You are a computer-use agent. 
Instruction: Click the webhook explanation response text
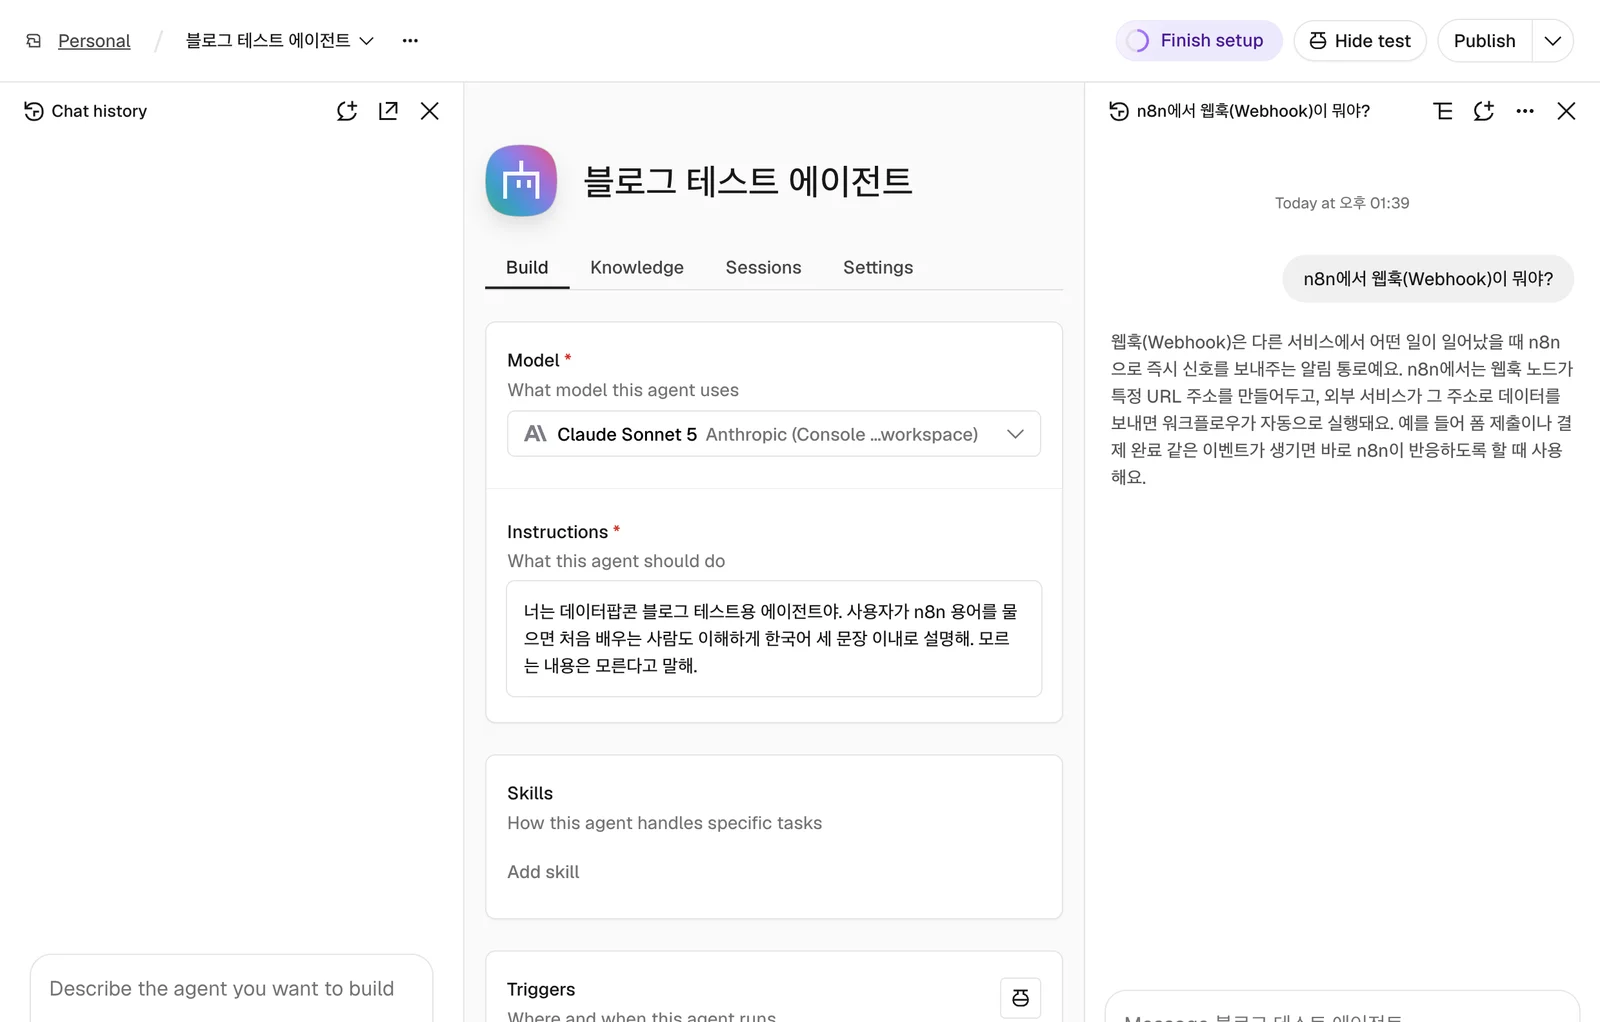(1341, 409)
